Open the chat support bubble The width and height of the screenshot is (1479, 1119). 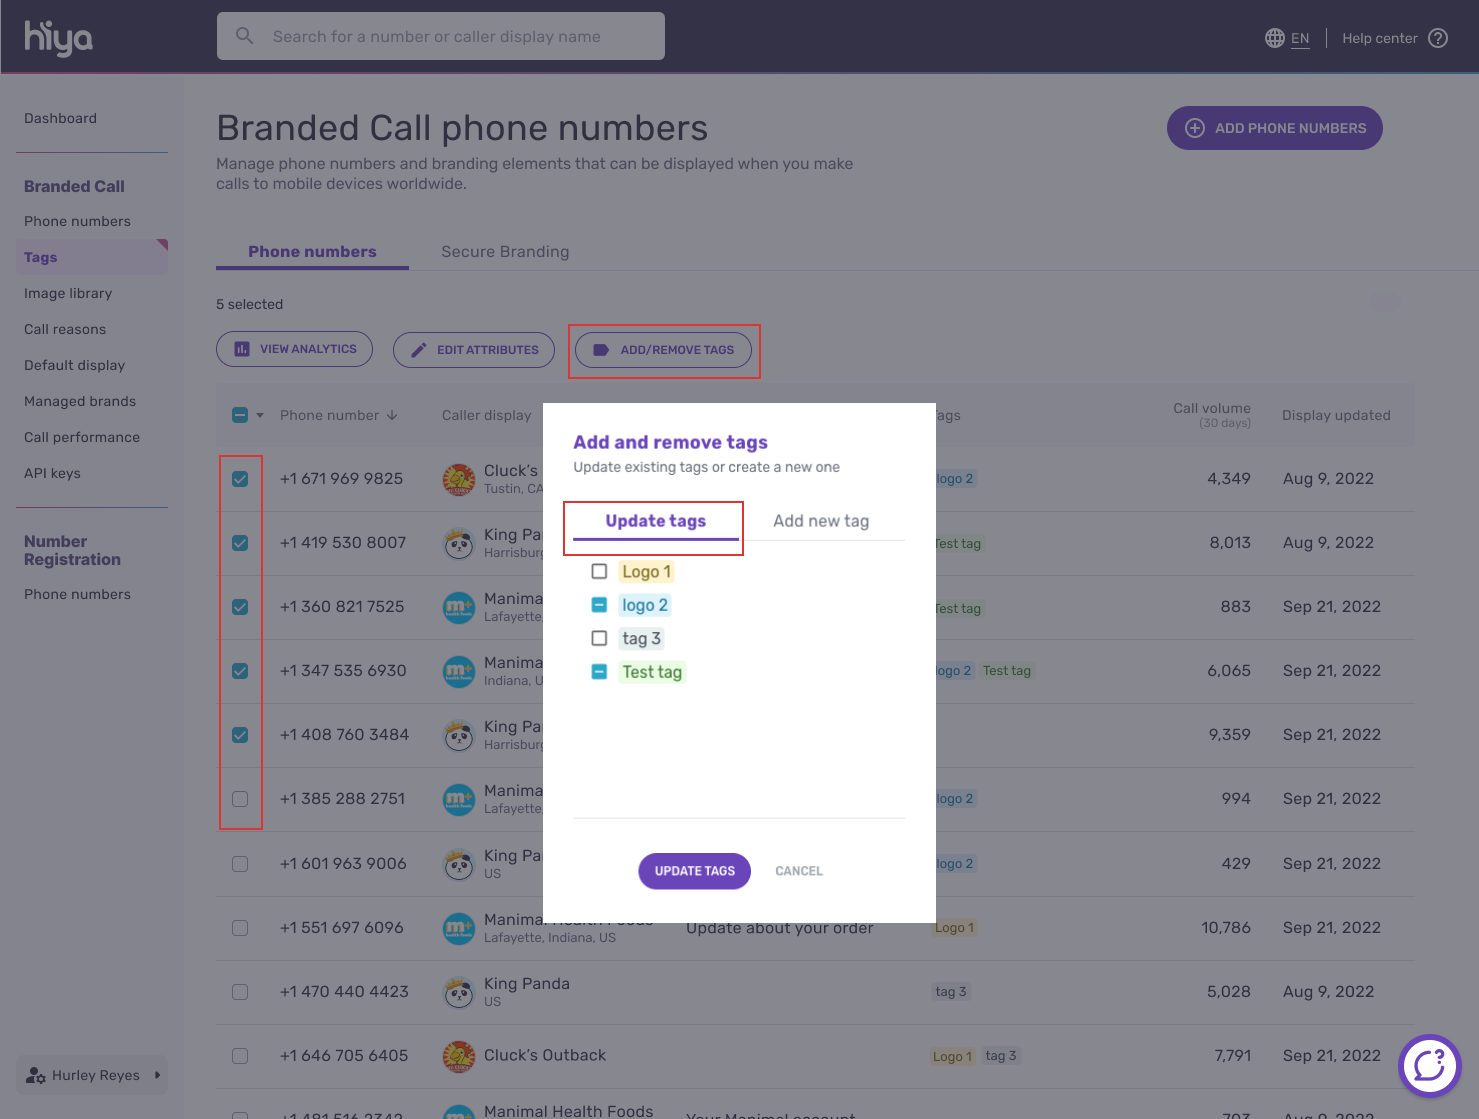tap(1429, 1066)
